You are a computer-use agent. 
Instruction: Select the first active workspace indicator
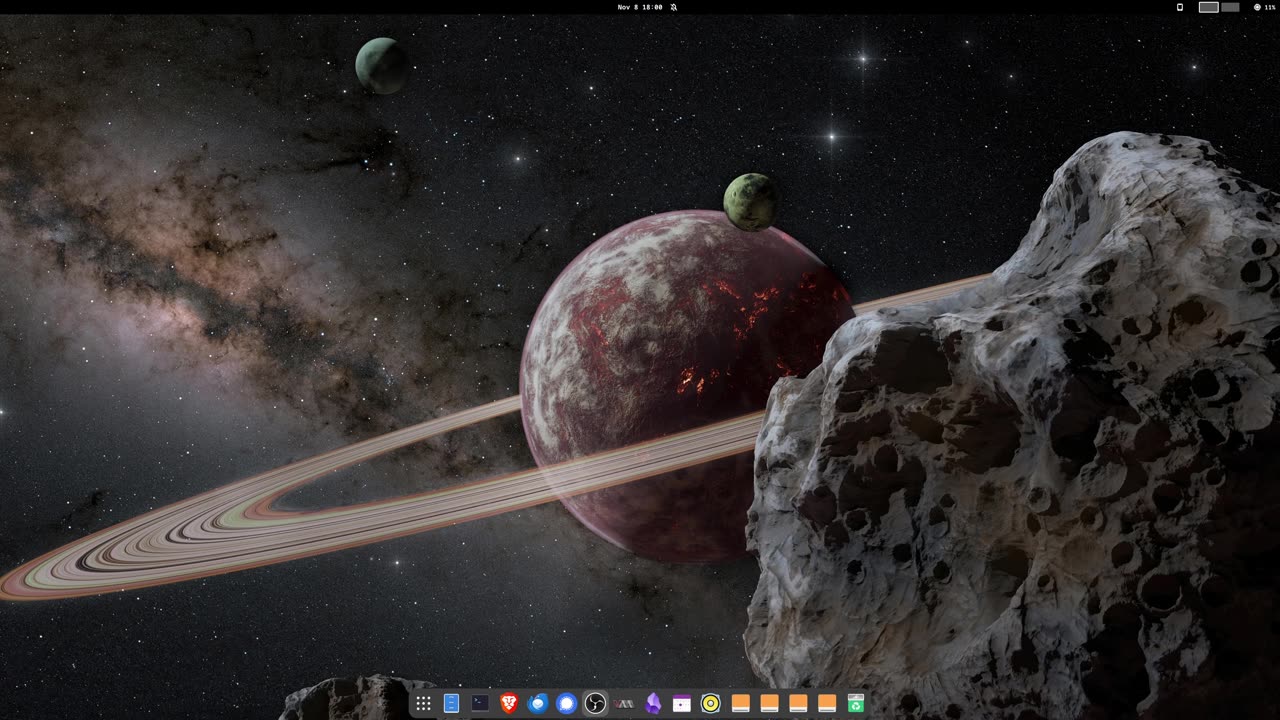click(1209, 7)
